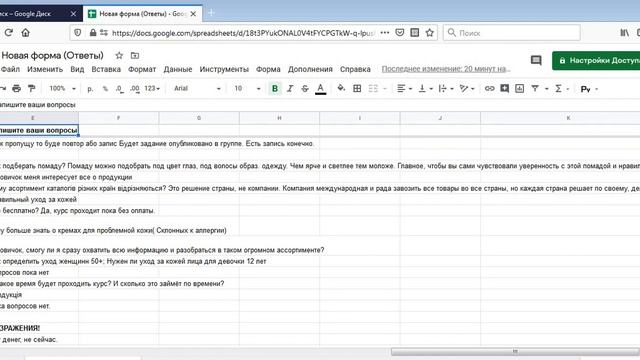The height and width of the screenshot is (360, 640).
Task: Format as currency with the р. button
Action: (90, 89)
